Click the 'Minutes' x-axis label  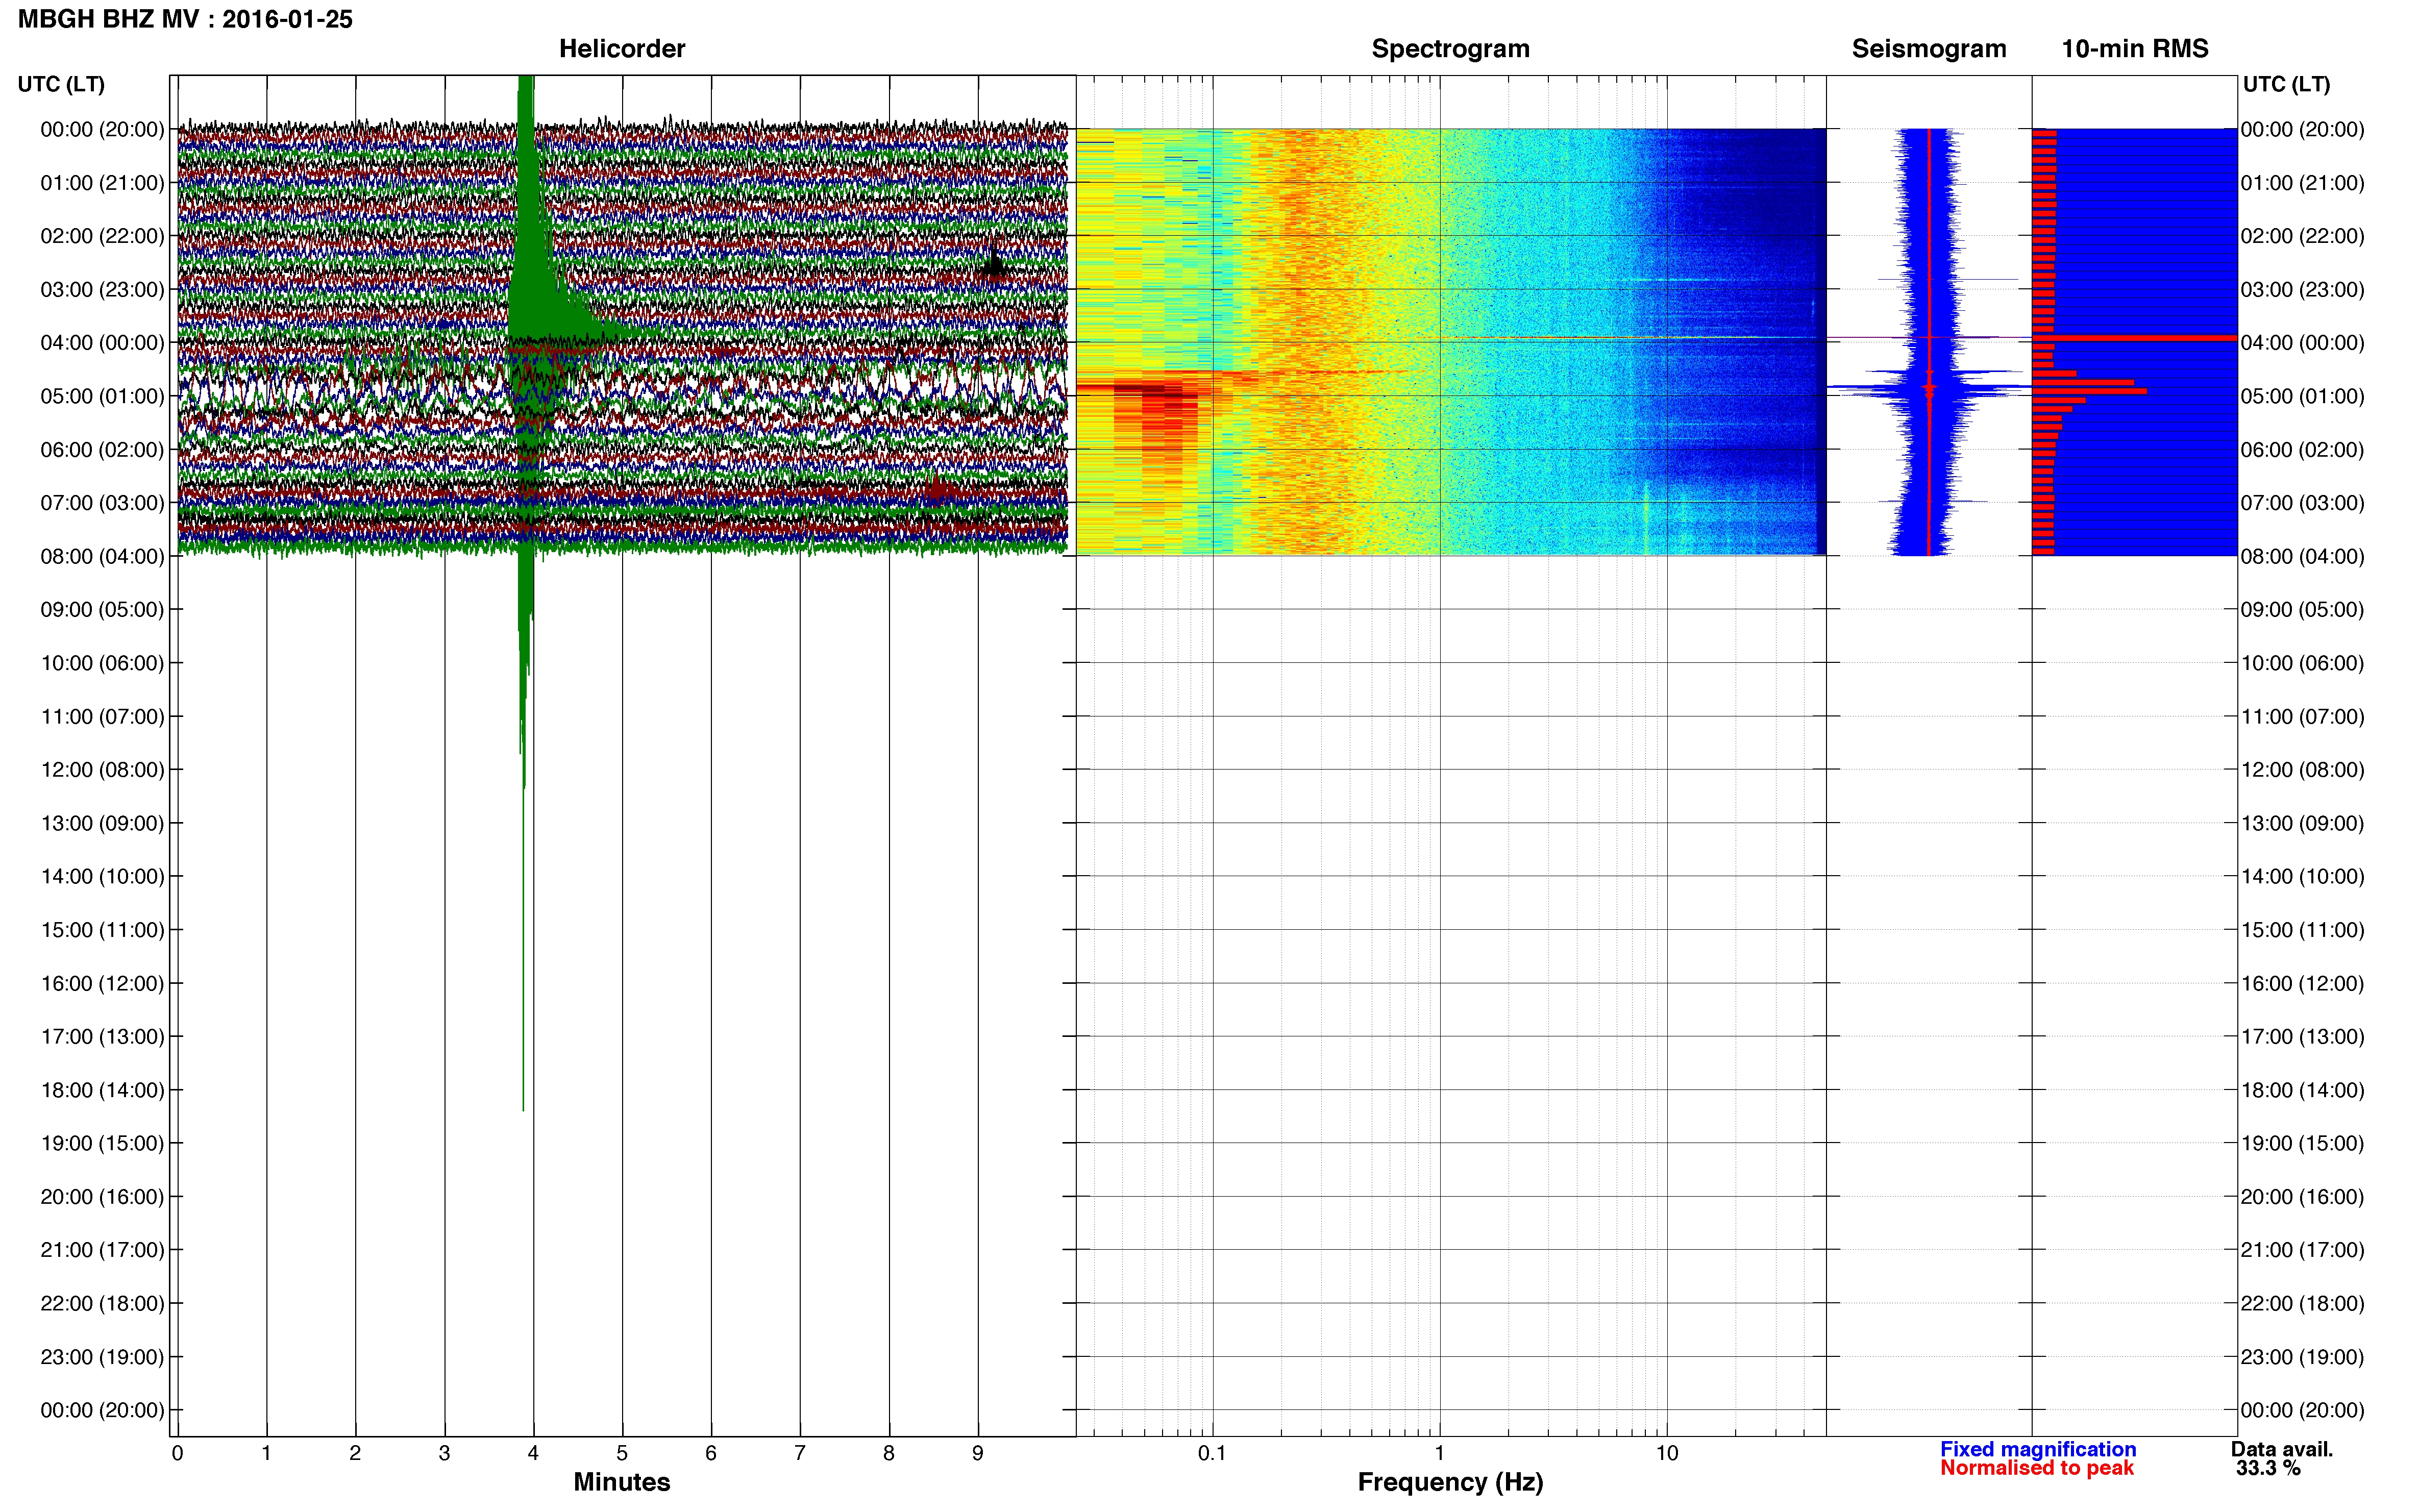(x=621, y=1482)
